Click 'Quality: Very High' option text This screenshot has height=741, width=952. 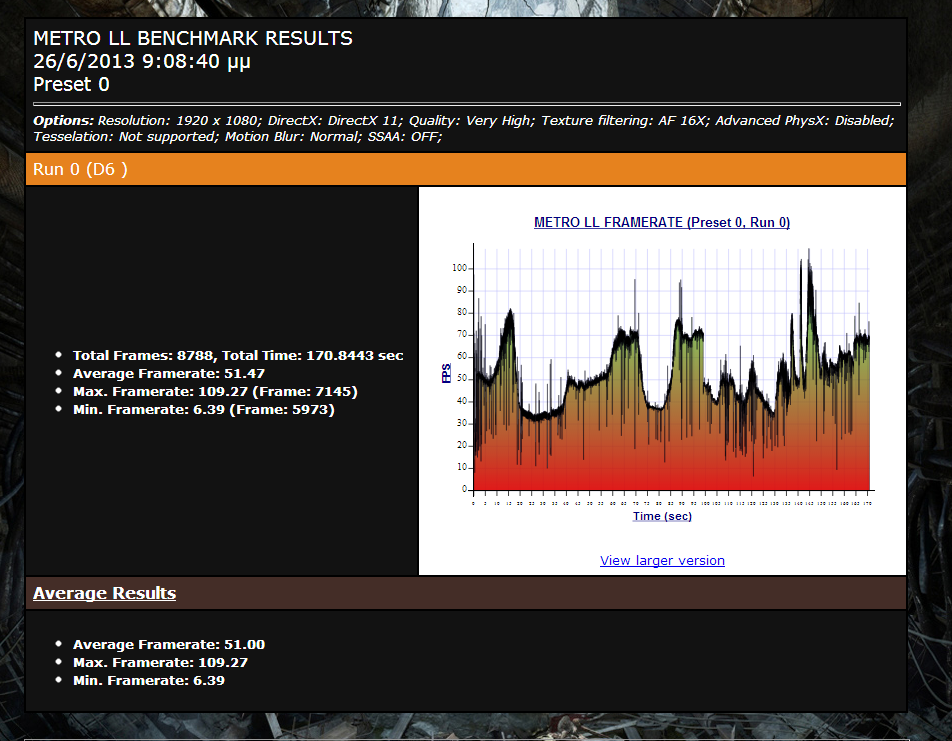click(471, 121)
